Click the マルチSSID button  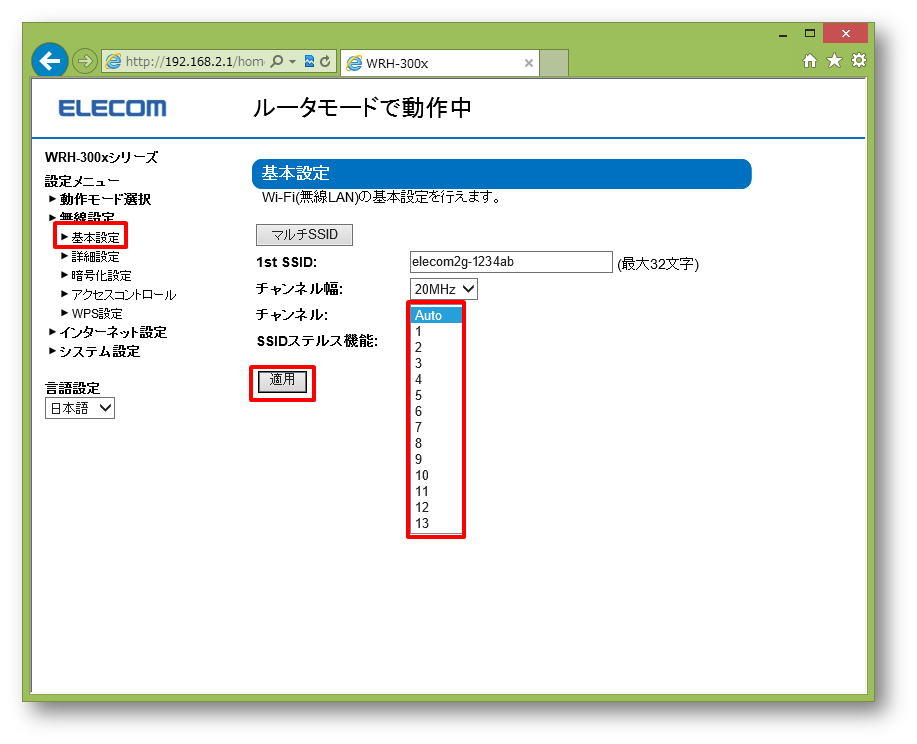(x=304, y=235)
